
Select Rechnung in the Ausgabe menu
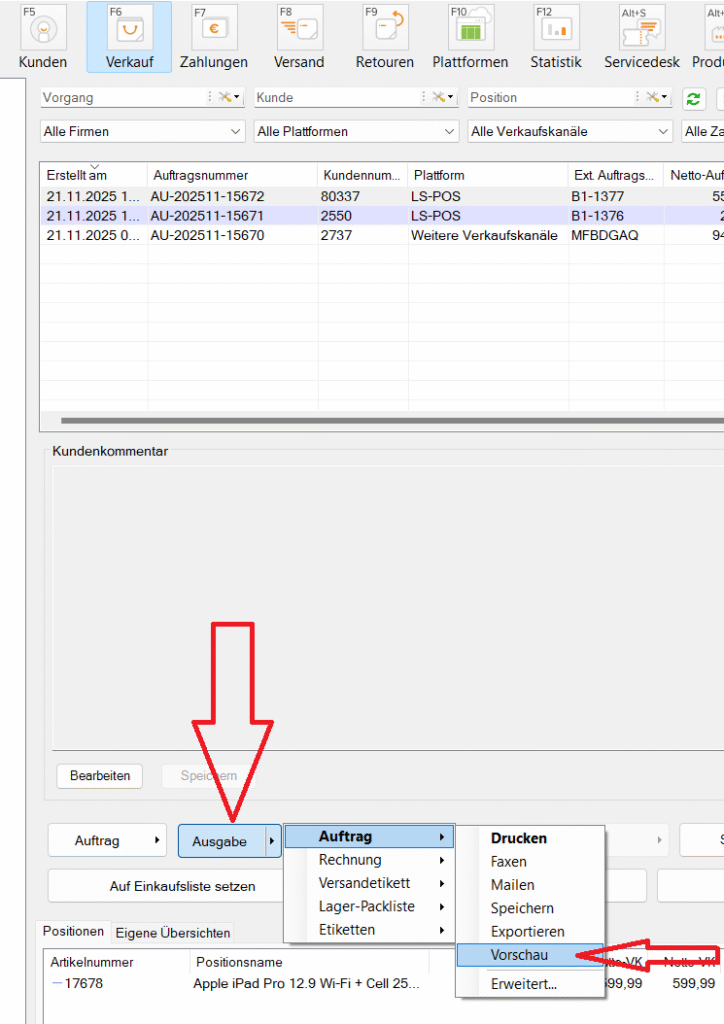pyautogui.click(x=350, y=860)
